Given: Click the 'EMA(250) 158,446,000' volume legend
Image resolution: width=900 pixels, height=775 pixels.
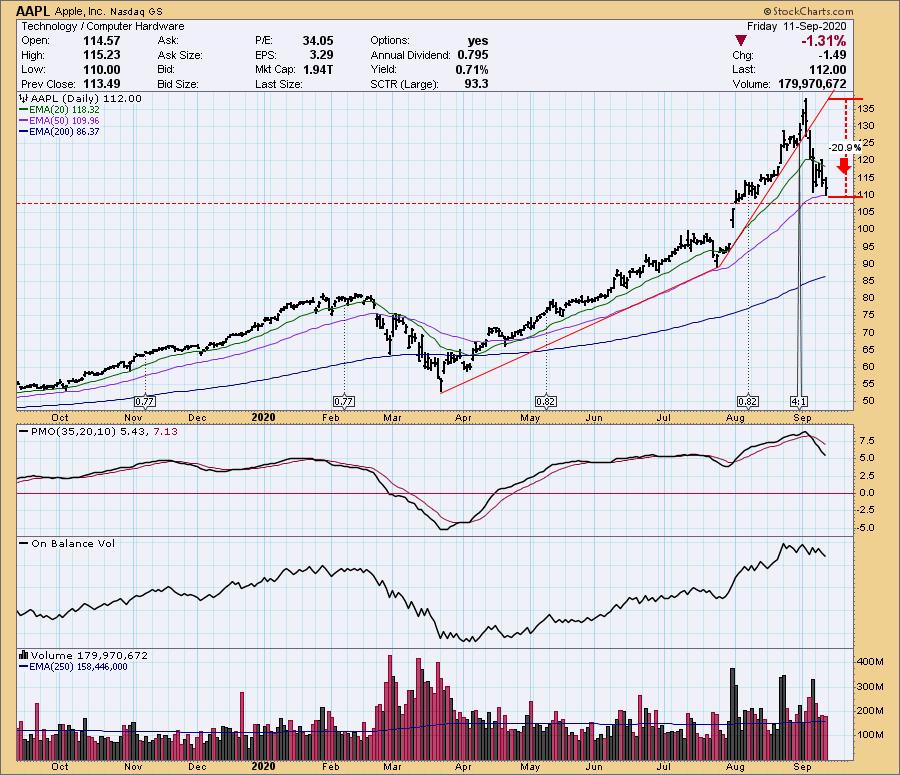Looking at the screenshot, I should [78, 666].
